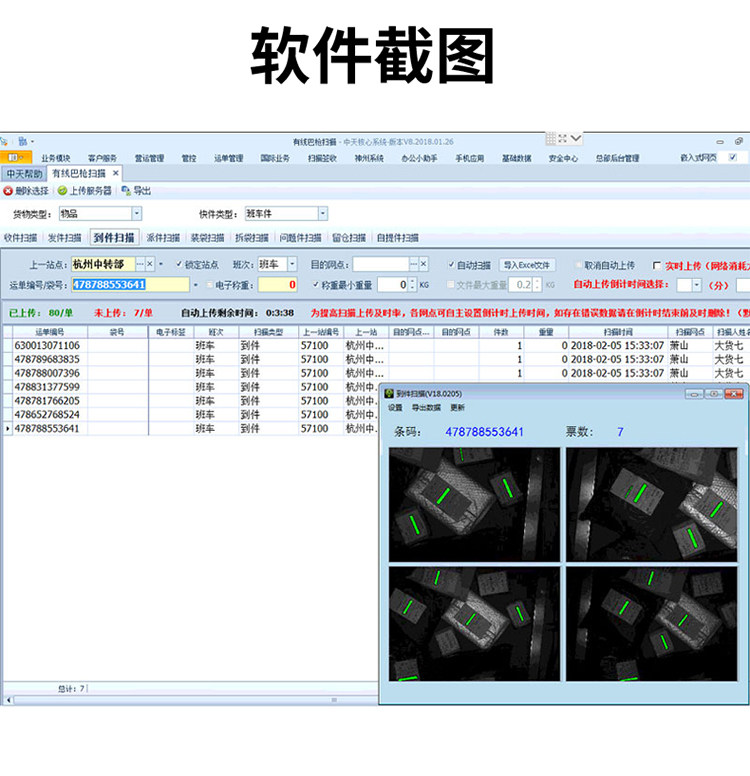Image resolution: width=750 pixels, height=776 pixels.
Task: Click the 运单编号 column header
Action: tap(50, 332)
